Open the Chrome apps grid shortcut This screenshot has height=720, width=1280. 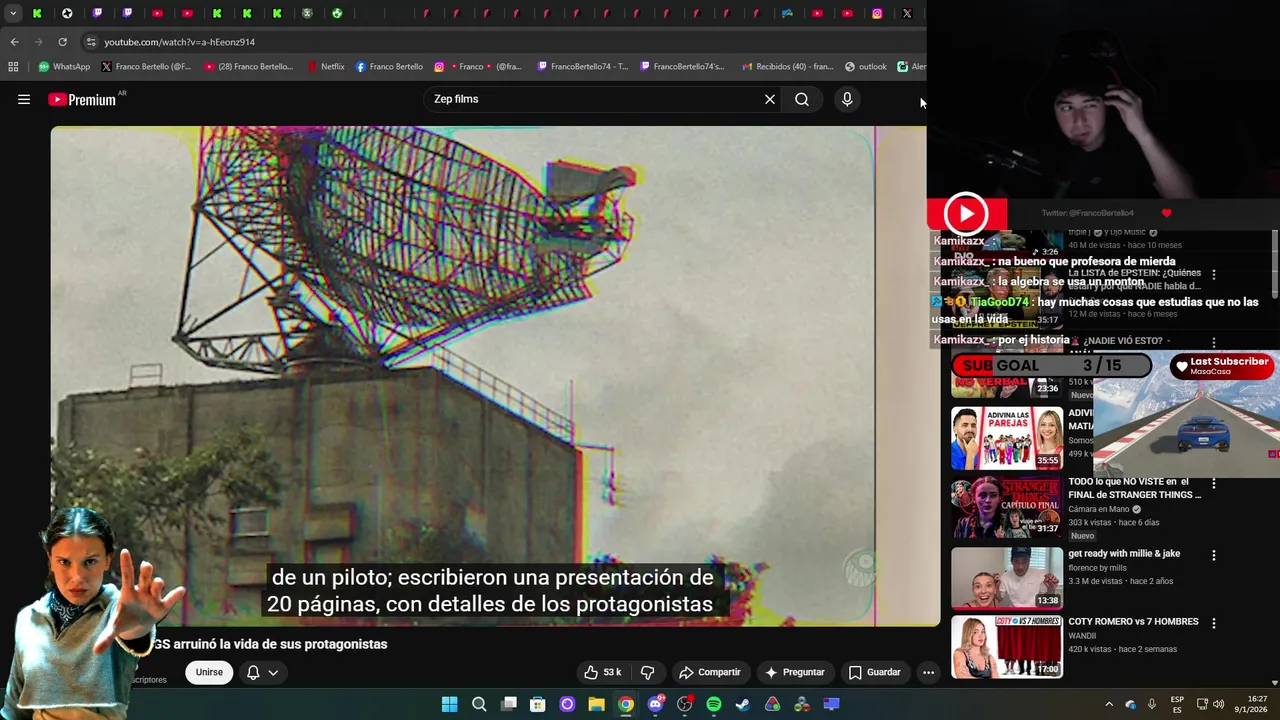[x=13, y=67]
